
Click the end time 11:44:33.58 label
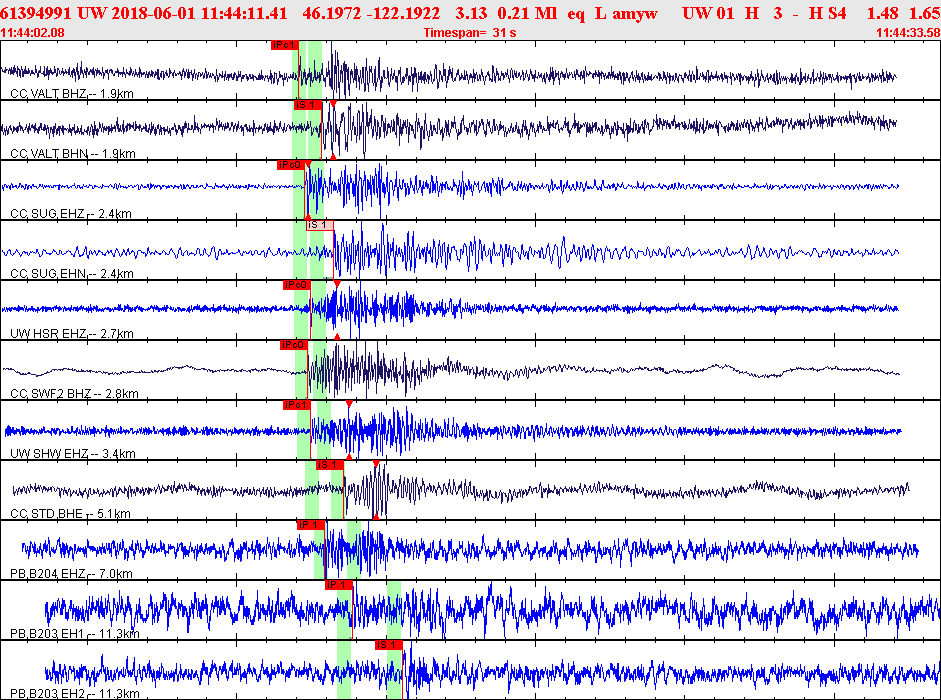[x=908, y=33]
